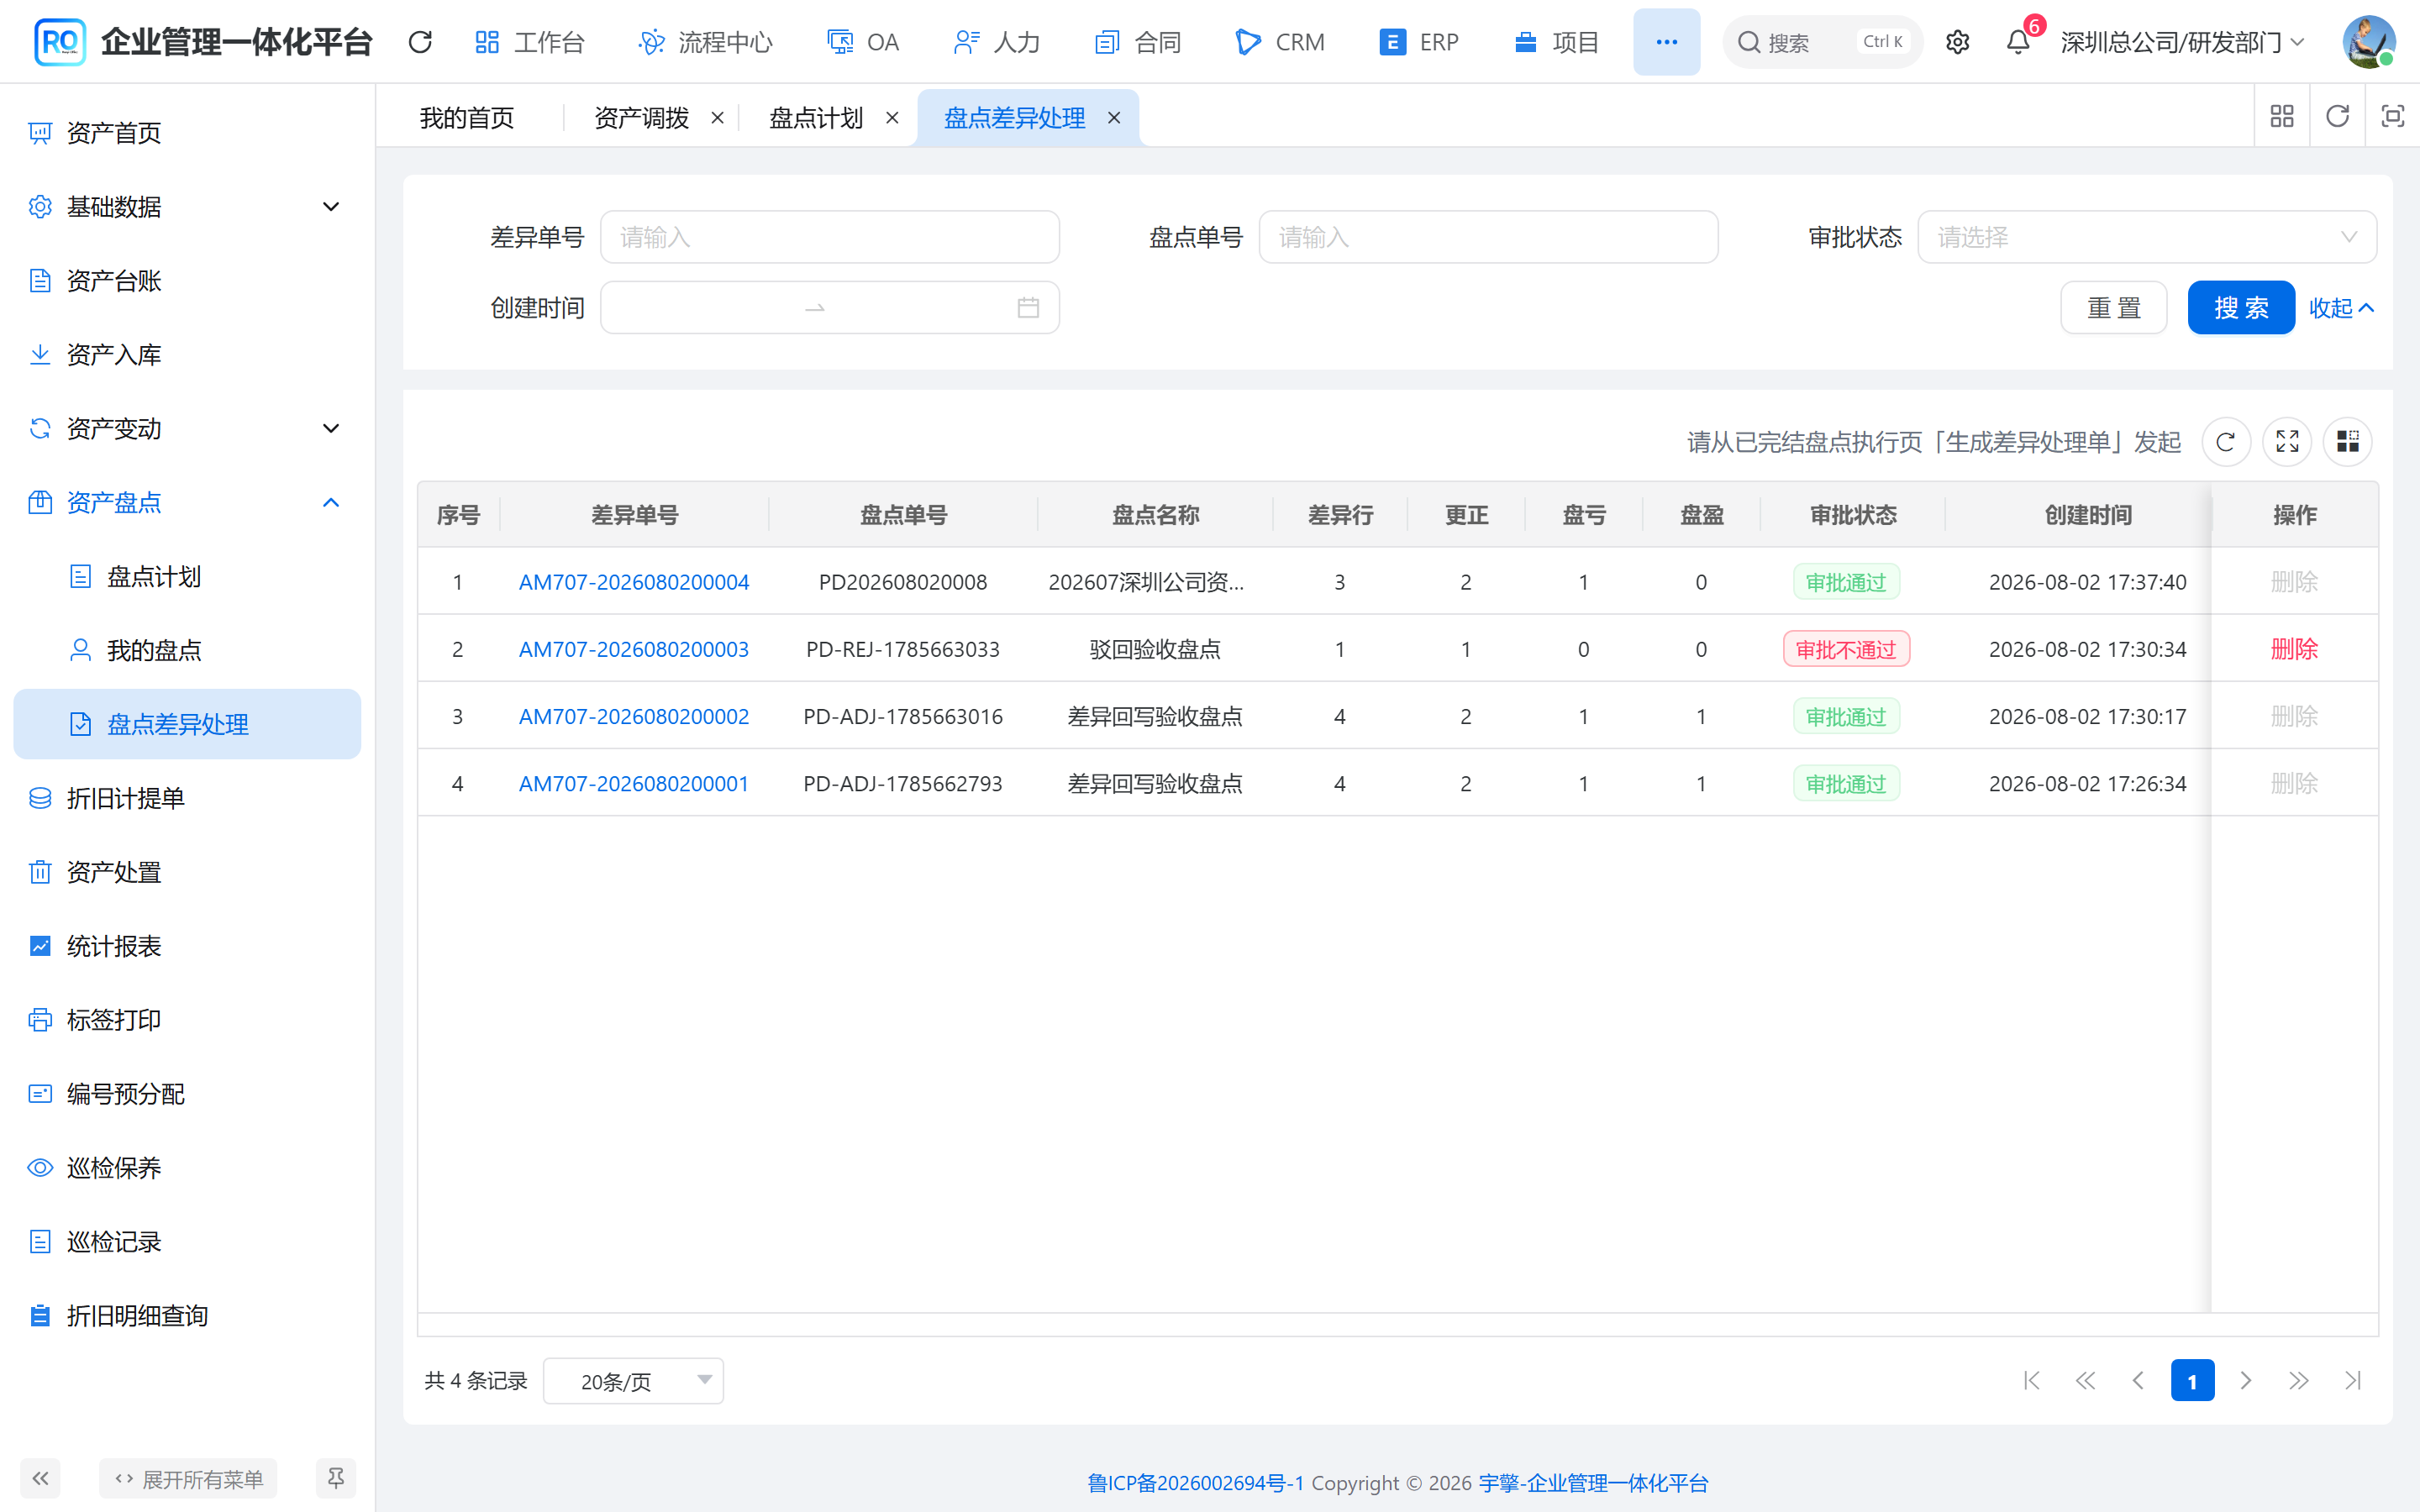The width and height of the screenshot is (2420, 1512).
Task: Click the 重置 button
Action: pyautogui.click(x=2113, y=308)
